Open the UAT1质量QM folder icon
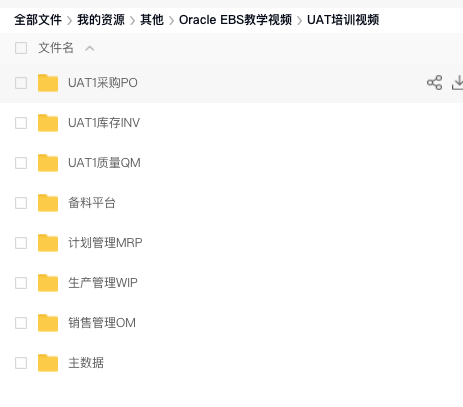 point(48,163)
